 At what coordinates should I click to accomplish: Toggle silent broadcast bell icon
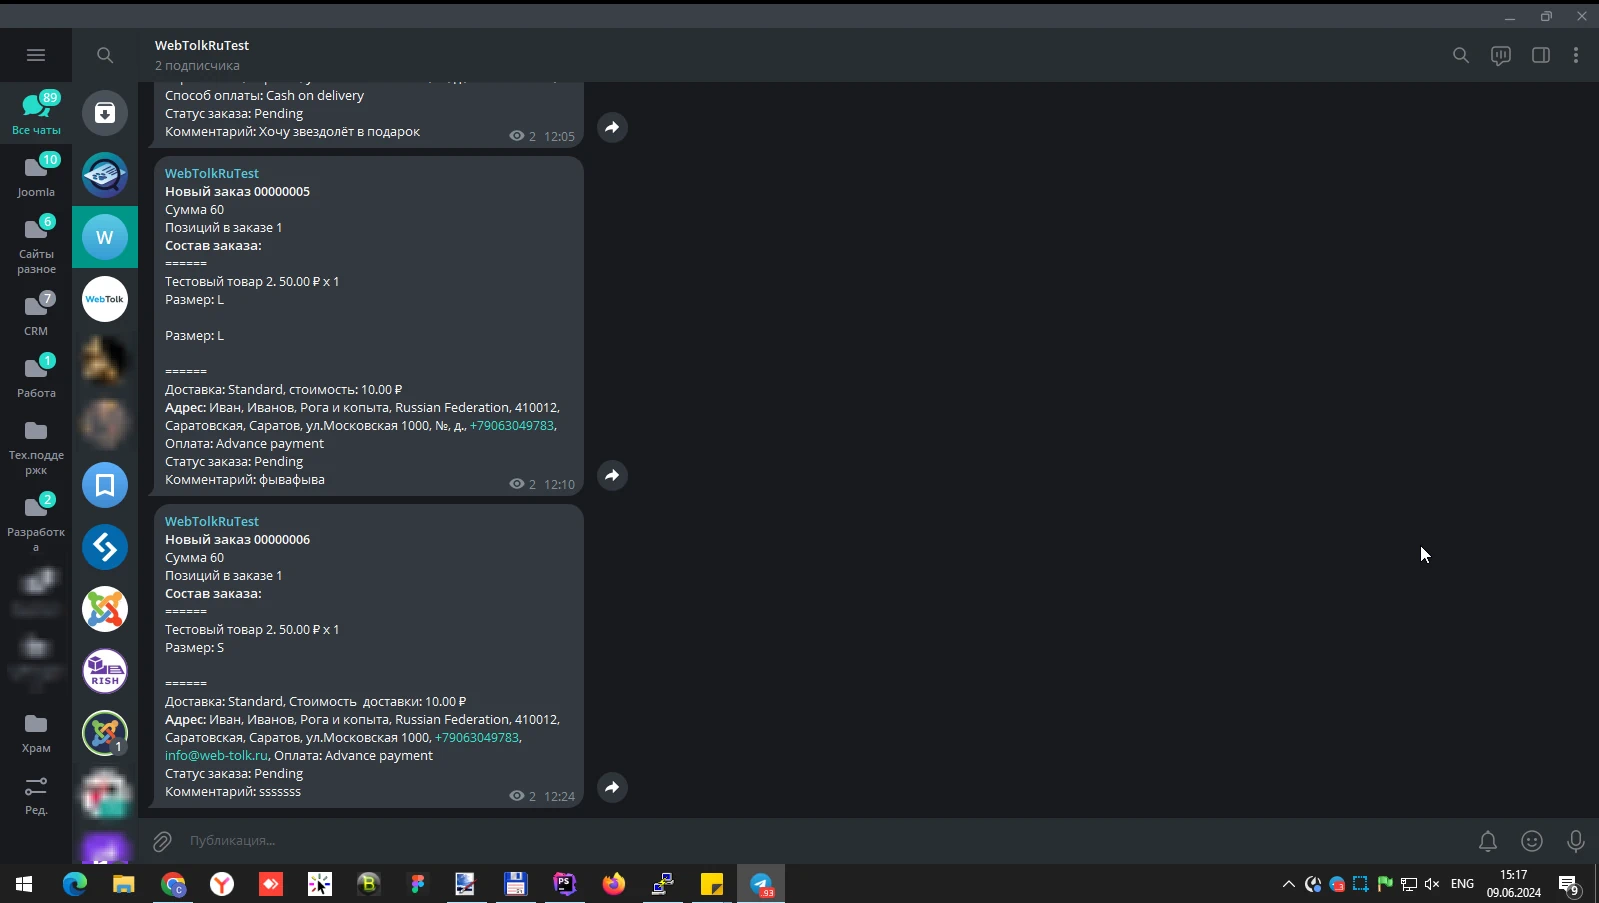click(1487, 841)
